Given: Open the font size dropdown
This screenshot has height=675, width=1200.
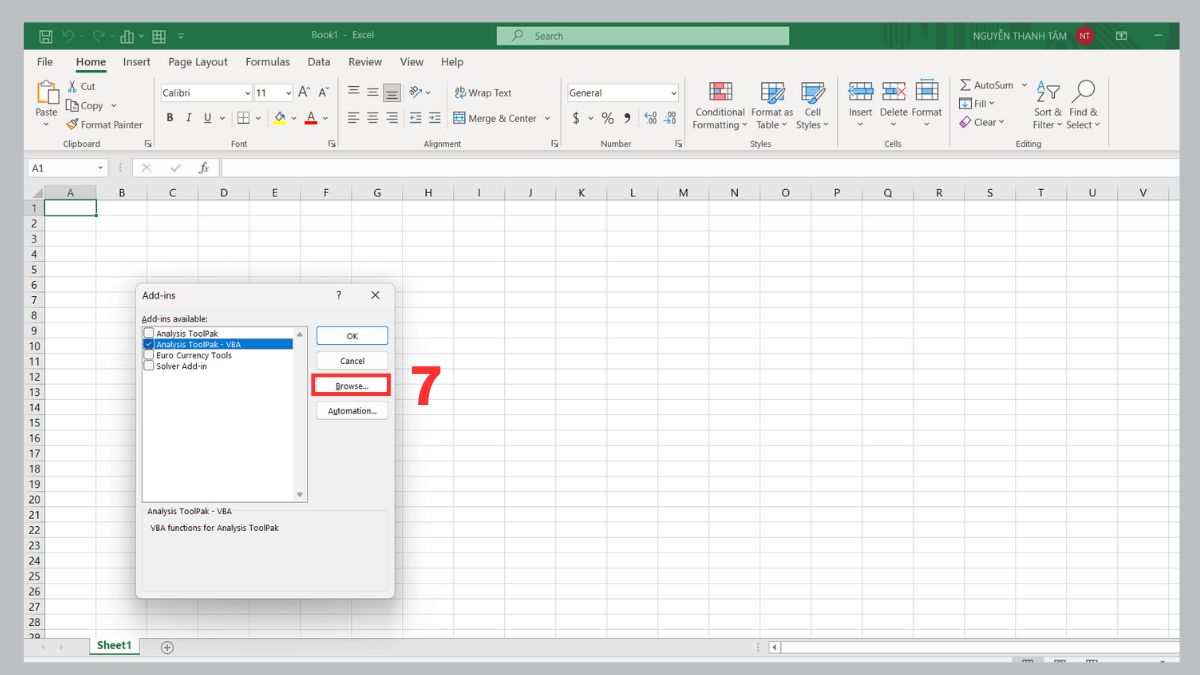Looking at the screenshot, I should click(288, 93).
